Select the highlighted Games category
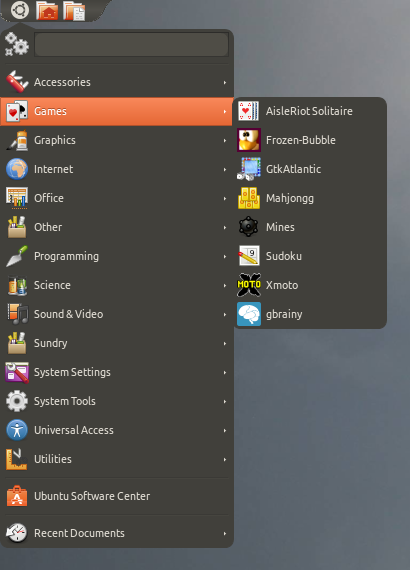The width and height of the screenshot is (410, 570). (x=116, y=111)
